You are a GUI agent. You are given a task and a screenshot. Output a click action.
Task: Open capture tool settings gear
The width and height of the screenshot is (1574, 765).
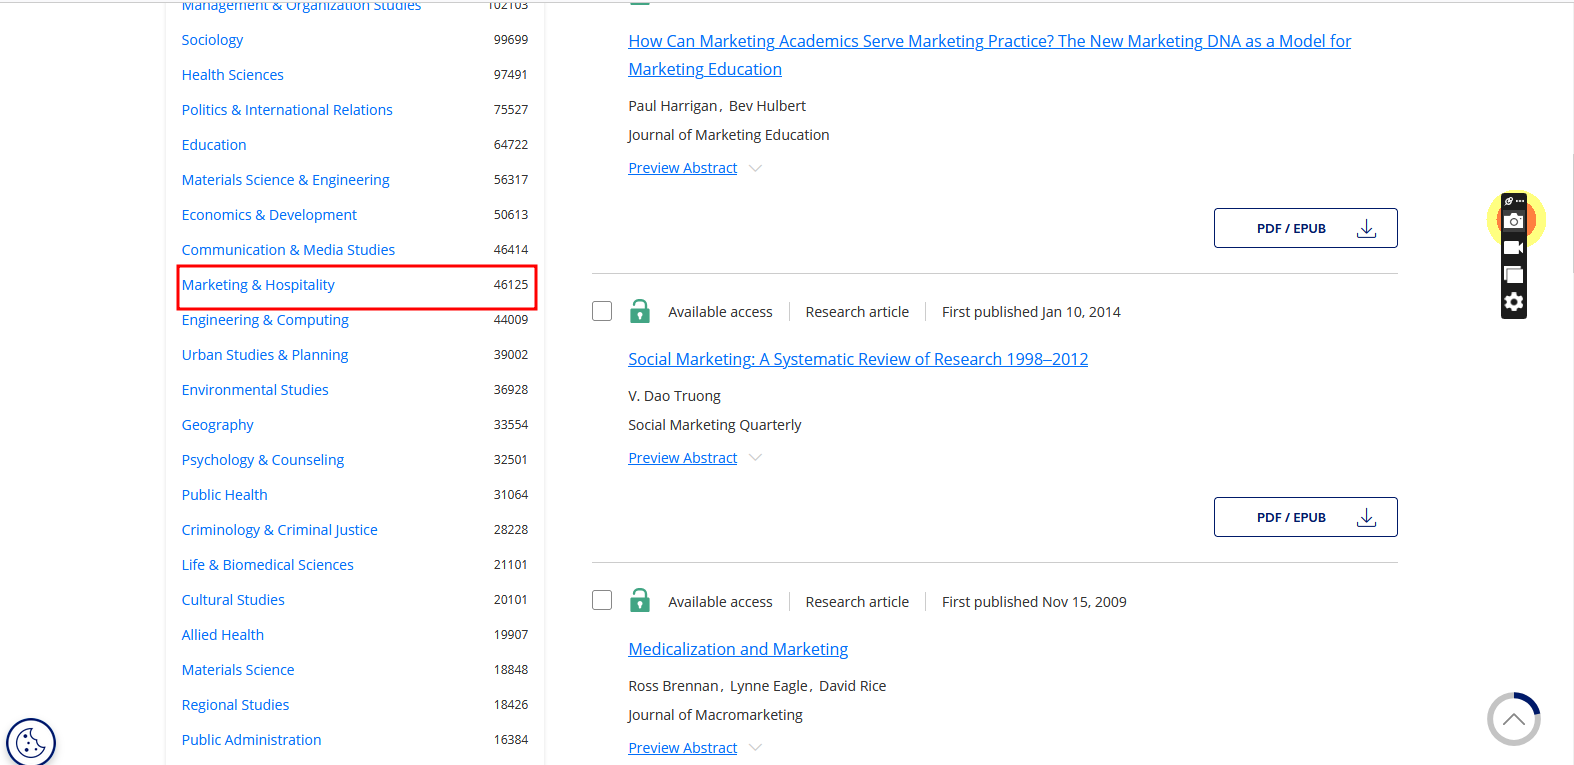[x=1514, y=302]
